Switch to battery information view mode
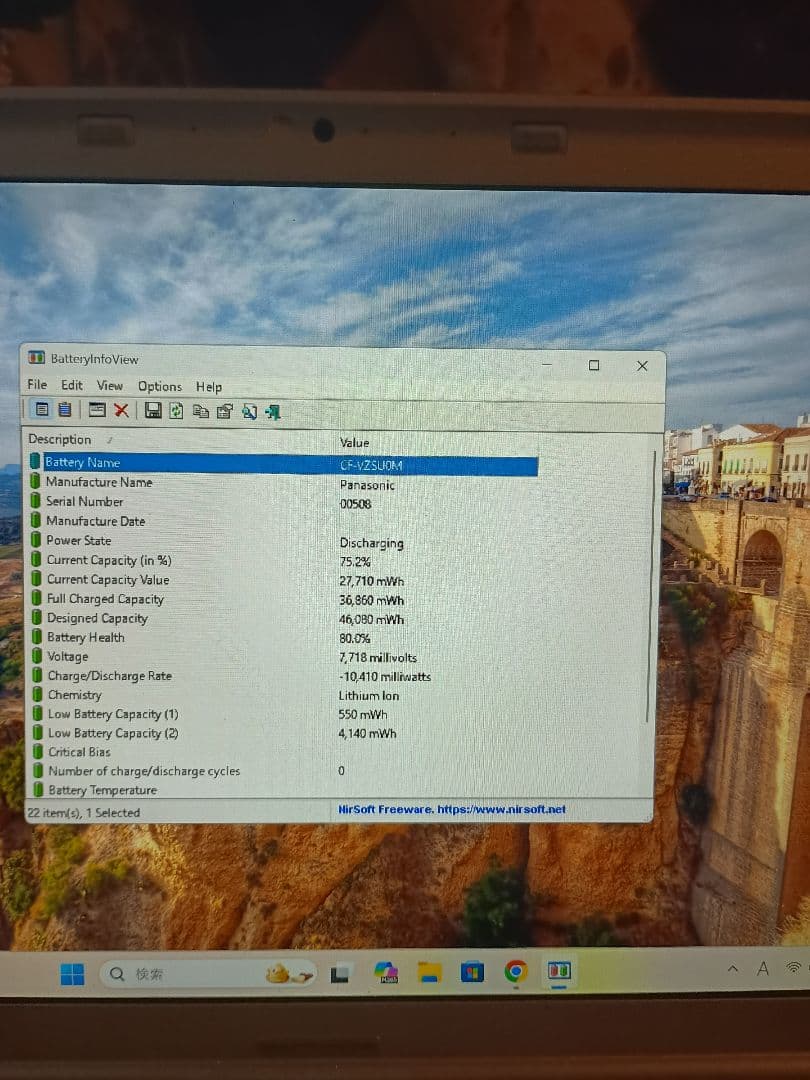 [42, 408]
